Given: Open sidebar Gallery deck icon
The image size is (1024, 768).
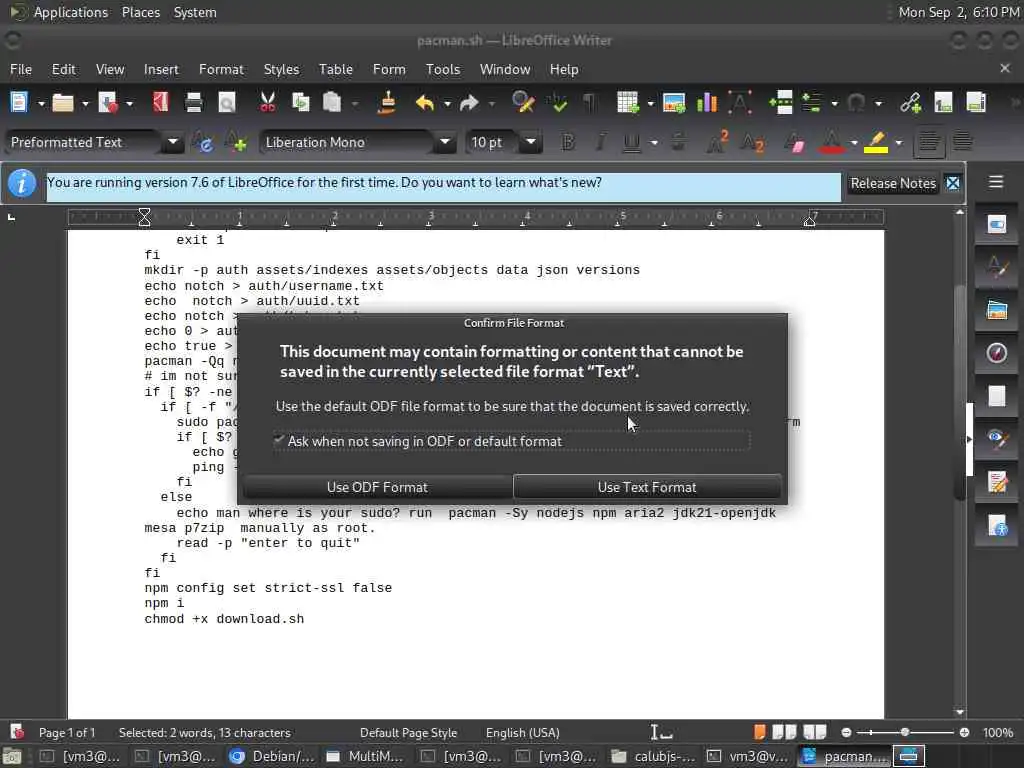Looking at the screenshot, I should (997, 310).
